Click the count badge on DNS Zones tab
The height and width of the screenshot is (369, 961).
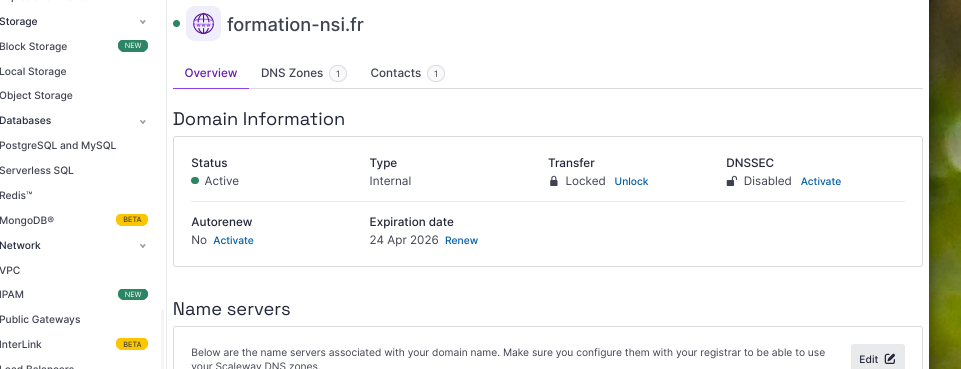(338, 74)
